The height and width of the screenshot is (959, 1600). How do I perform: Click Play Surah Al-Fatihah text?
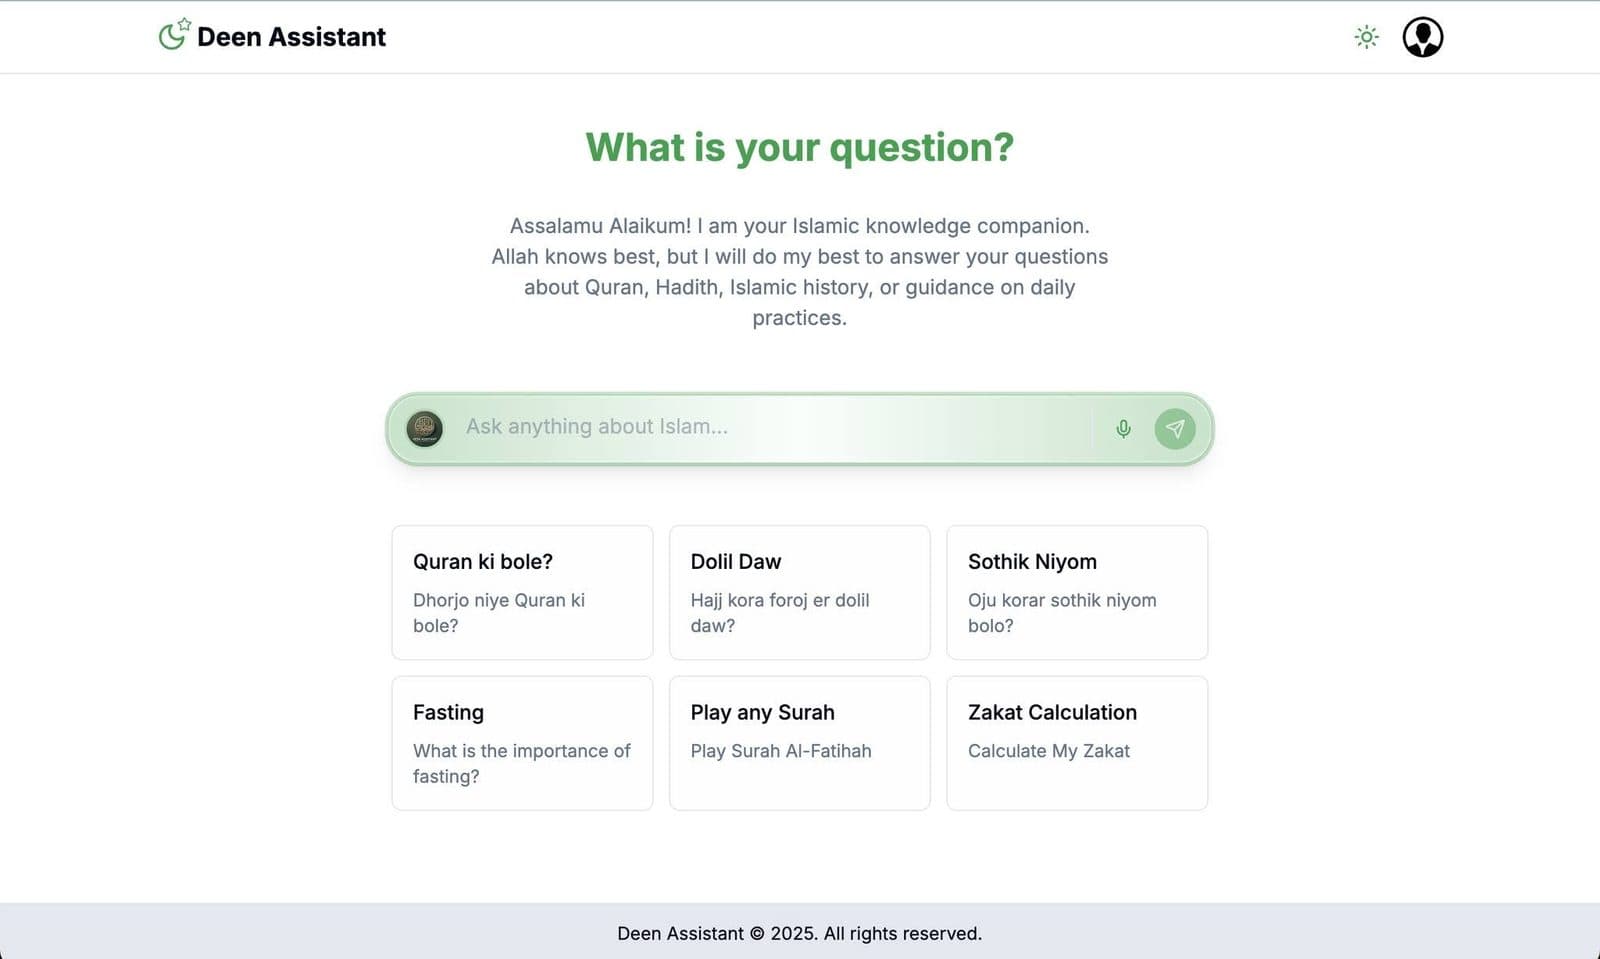click(781, 751)
